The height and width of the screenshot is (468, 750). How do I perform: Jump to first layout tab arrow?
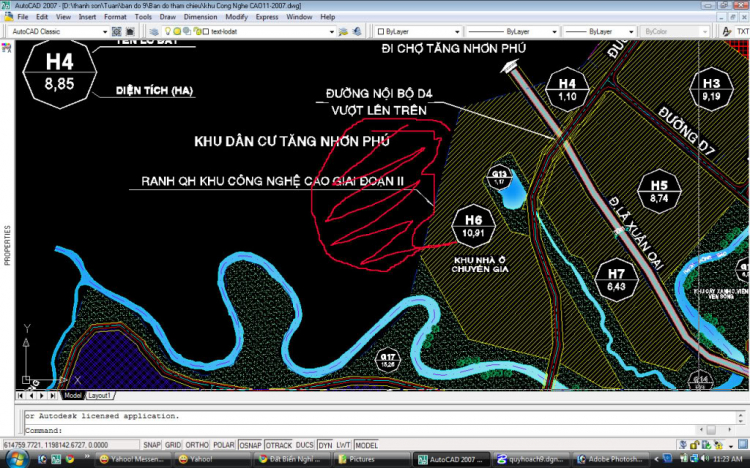[x=20, y=395]
